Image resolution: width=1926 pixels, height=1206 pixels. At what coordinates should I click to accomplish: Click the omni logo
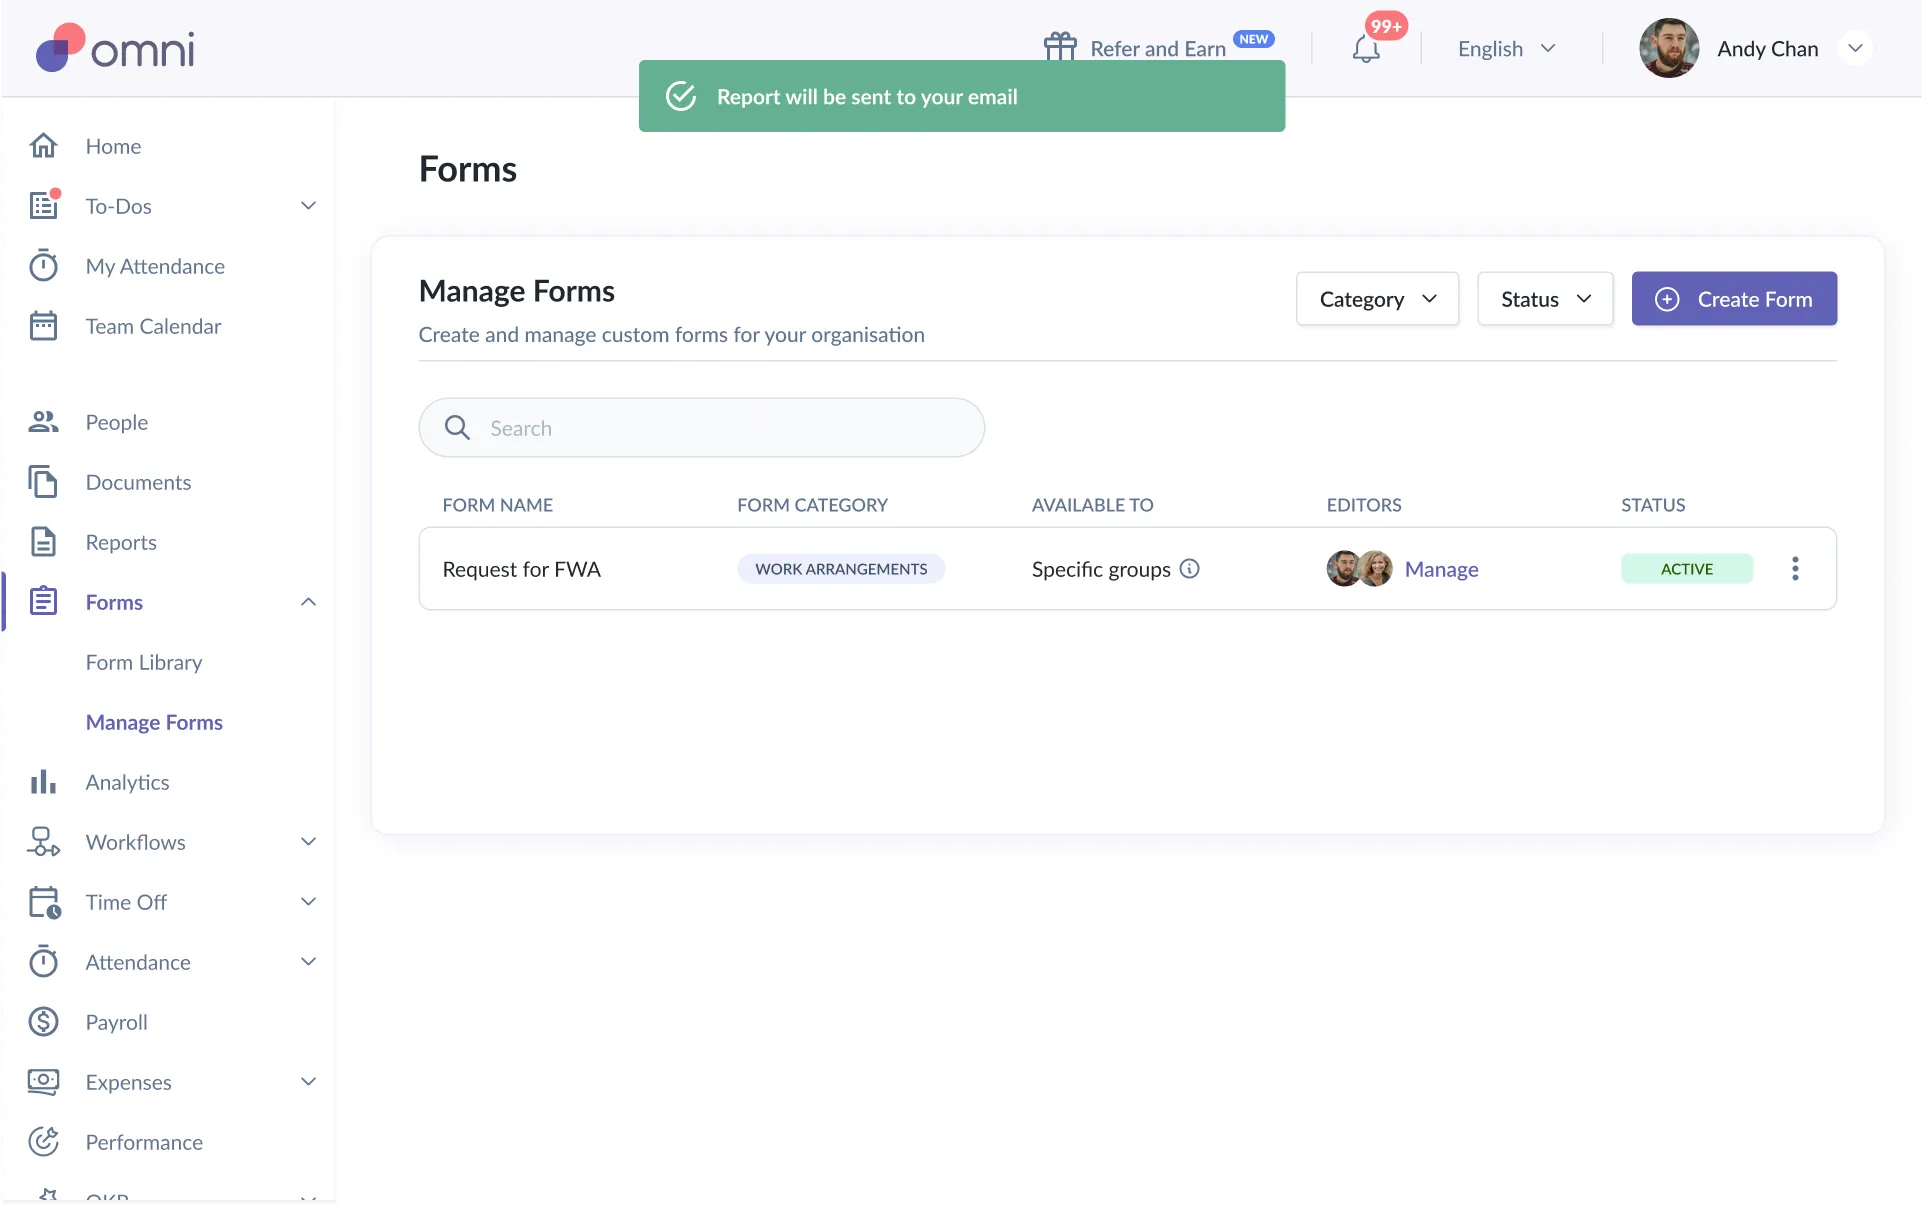115,48
